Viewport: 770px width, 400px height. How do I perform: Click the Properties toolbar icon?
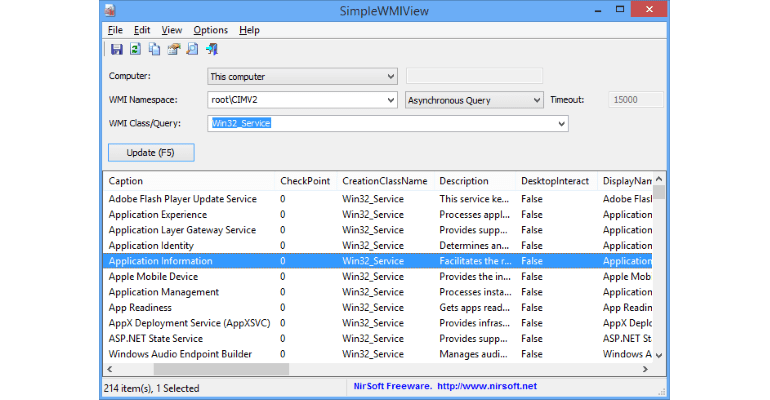point(173,49)
